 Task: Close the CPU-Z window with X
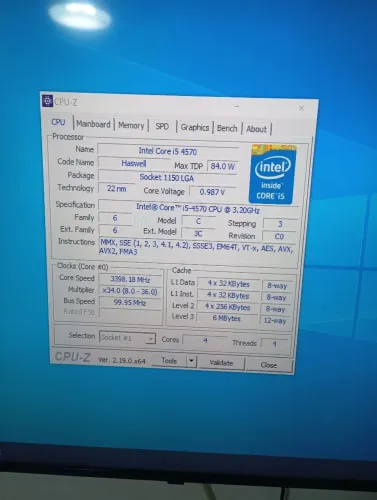[301, 108]
